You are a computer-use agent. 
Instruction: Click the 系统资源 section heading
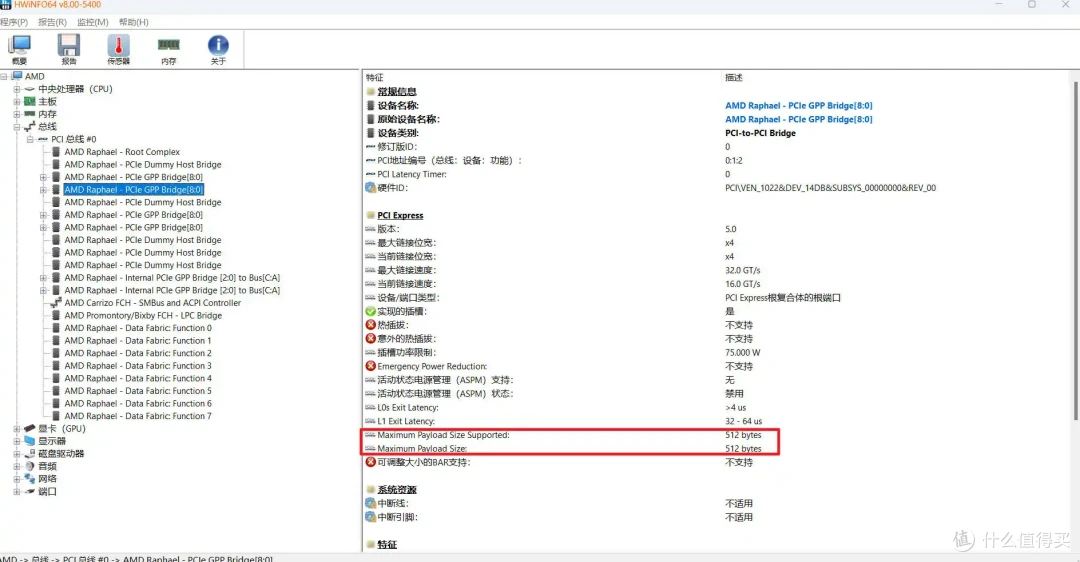397,490
